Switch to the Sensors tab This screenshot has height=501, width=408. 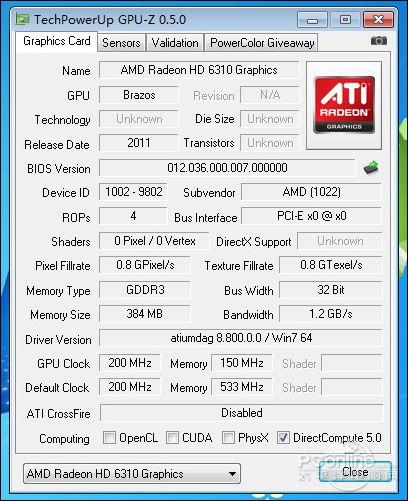pyautogui.click(x=121, y=43)
